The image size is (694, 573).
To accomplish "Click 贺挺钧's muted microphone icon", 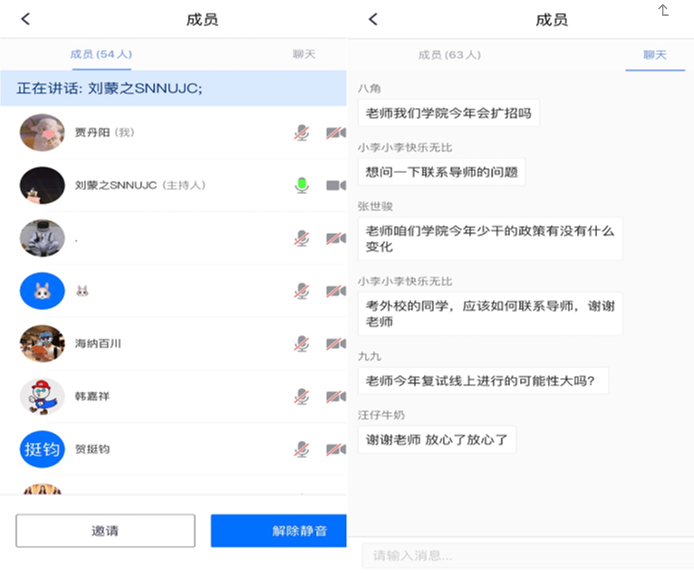I will coord(301,450).
